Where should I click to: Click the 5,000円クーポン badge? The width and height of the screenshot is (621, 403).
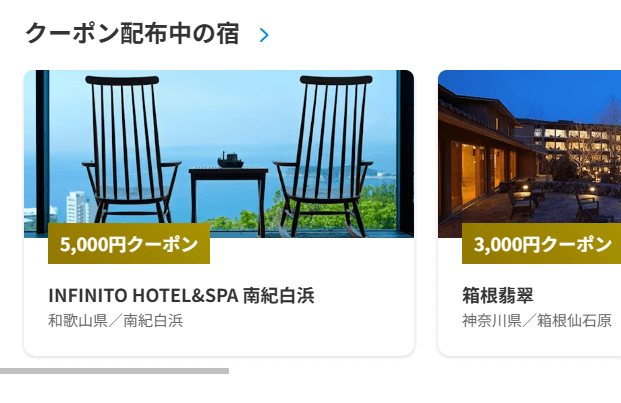pos(129,243)
